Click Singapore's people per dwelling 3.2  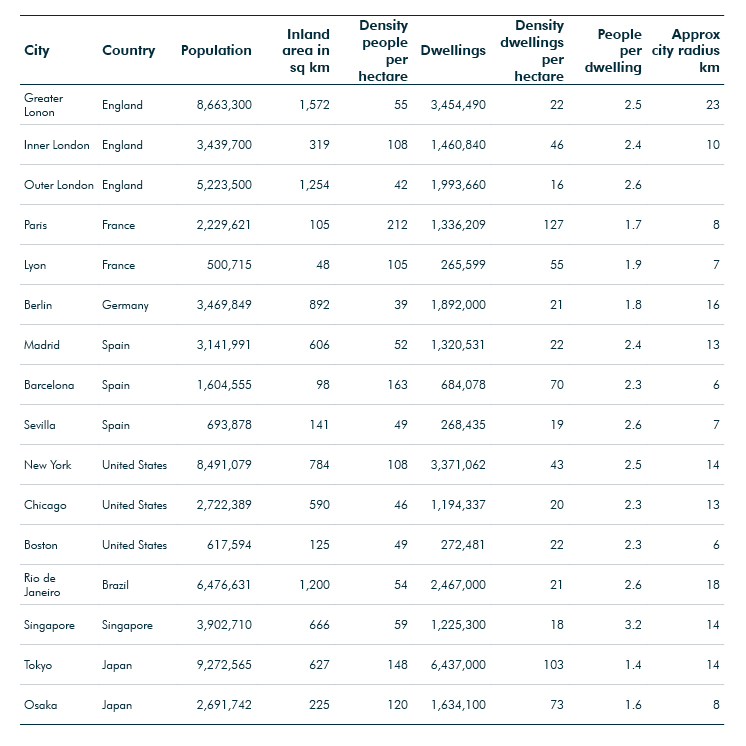tap(633, 625)
